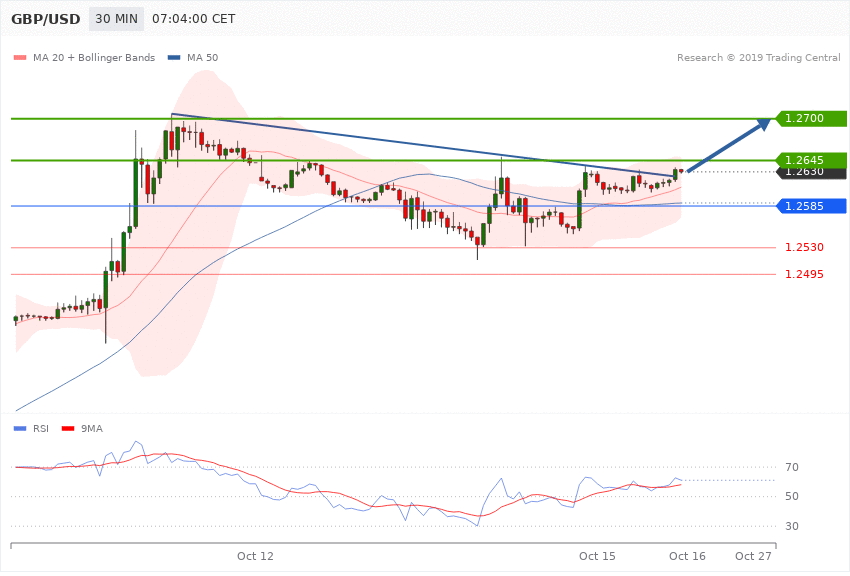This screenshot has height=576, width=850.
Task: Click the Research © 2019 Trading Central credit
Action: pyautogui.click(x=758, y=57)
